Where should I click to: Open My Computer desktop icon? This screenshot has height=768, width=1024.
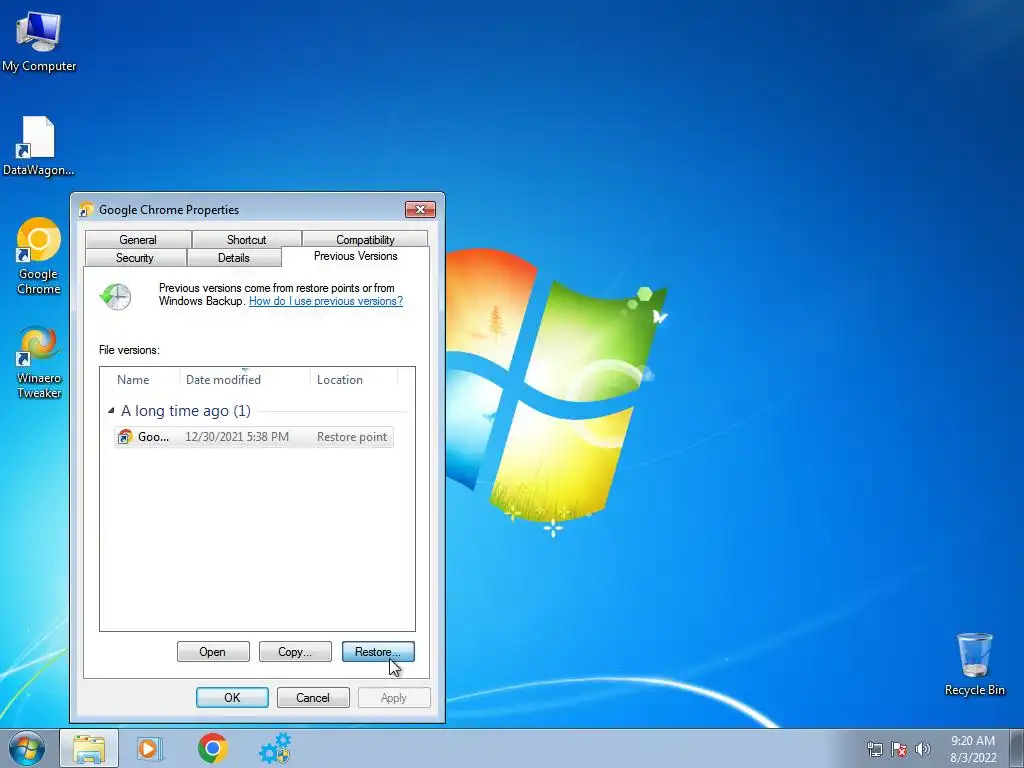[39, 42]
